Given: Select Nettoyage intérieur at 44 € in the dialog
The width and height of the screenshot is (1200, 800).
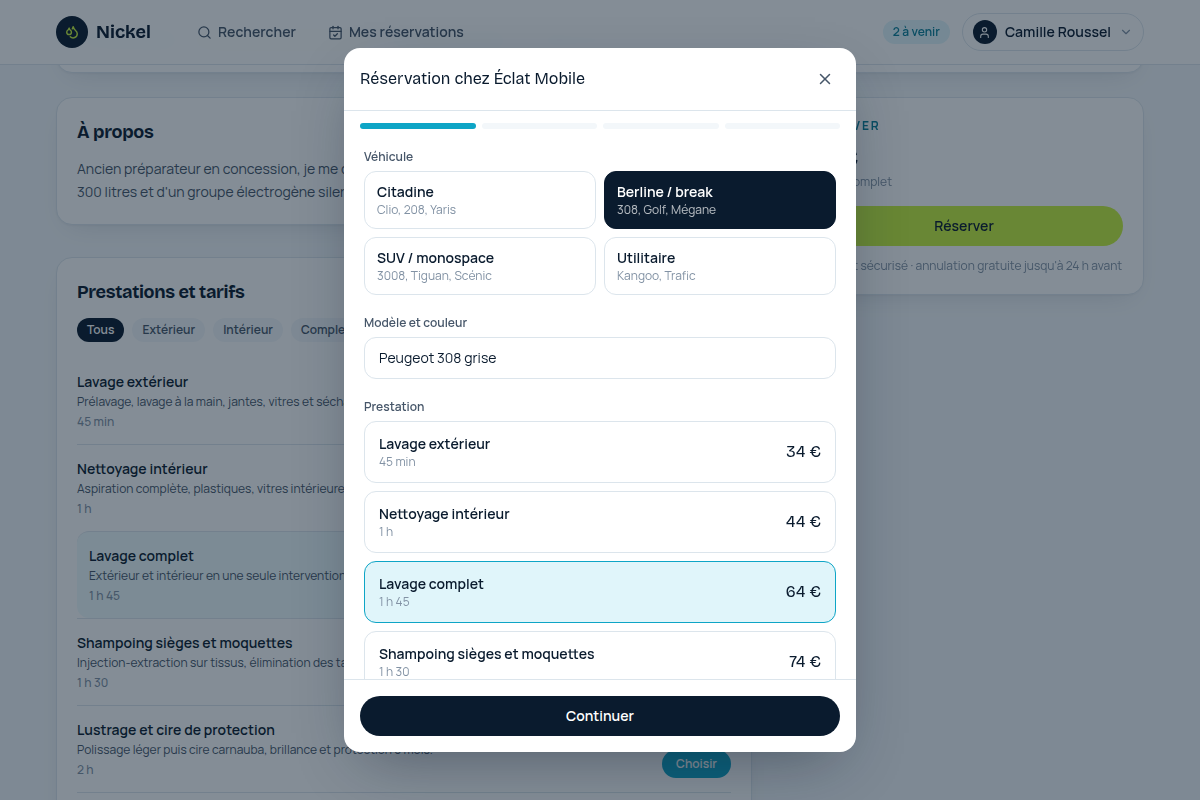Looking at the screenshot, I should 600,522.
